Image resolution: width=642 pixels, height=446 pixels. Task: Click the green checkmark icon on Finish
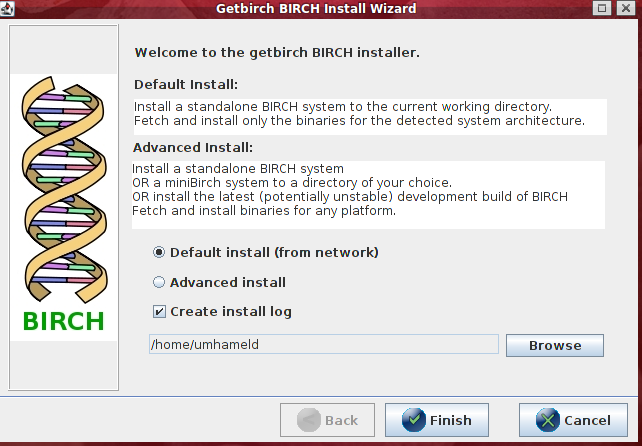tap(413, 420)
